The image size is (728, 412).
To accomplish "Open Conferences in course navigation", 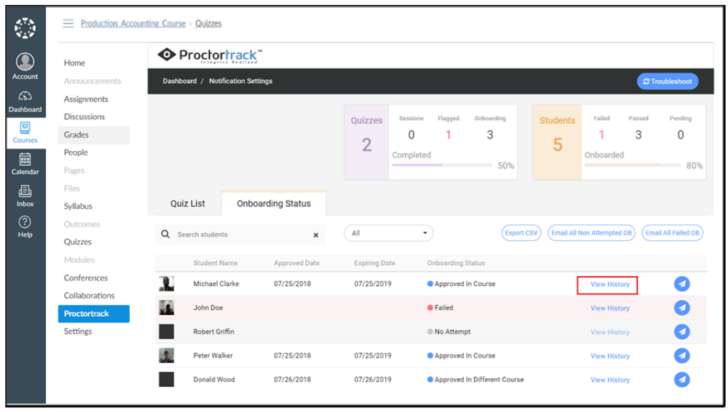I will tap(85, 278).
